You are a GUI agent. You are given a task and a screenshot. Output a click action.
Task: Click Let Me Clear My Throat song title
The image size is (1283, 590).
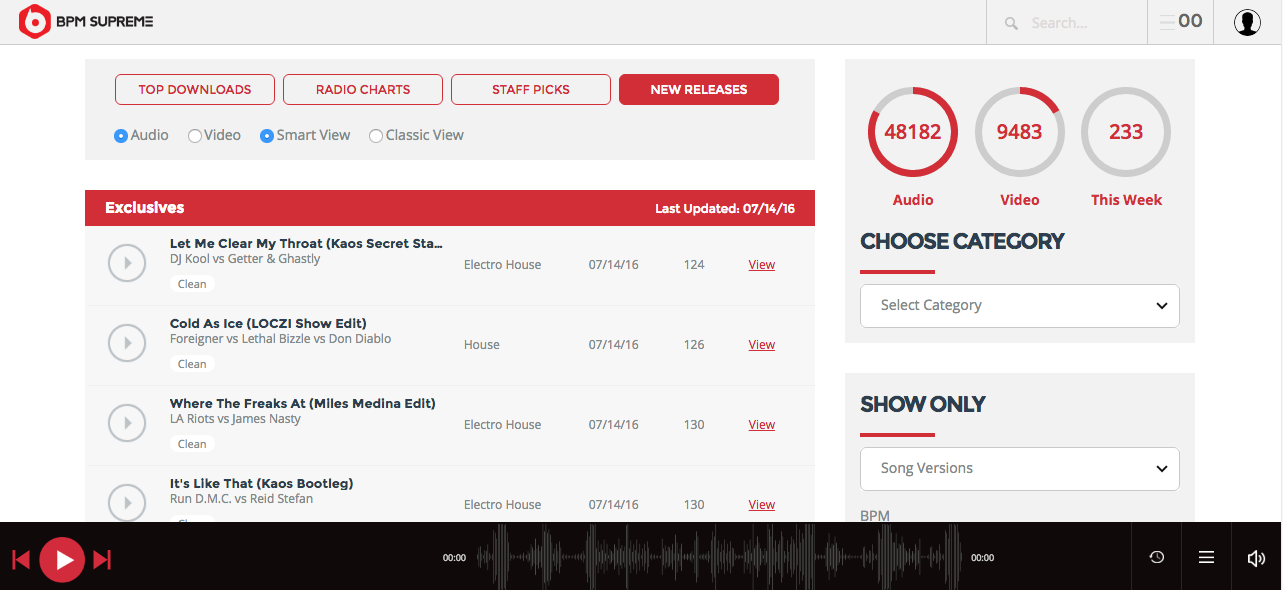click(306, 243)
